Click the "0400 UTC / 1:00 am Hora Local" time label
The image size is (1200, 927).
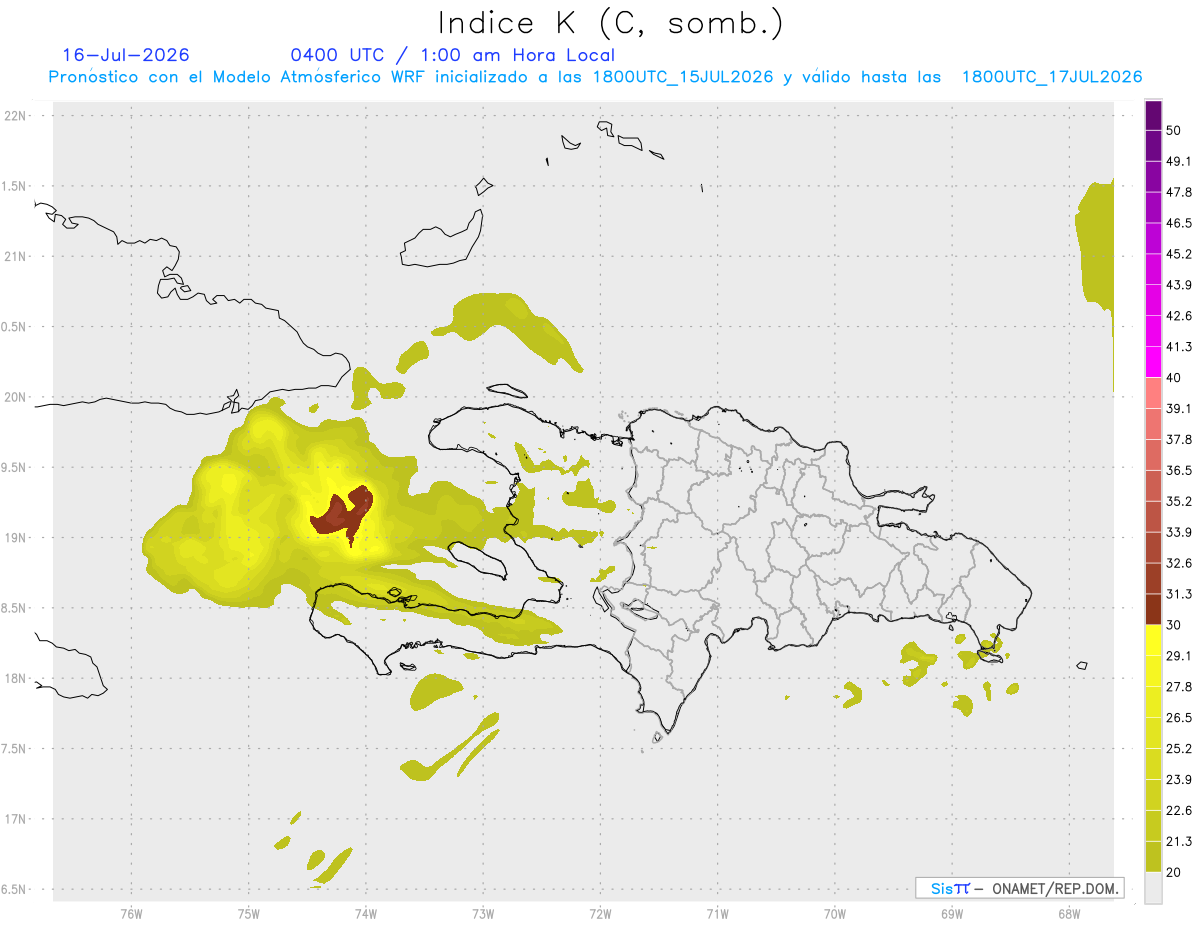pos(453,55)
